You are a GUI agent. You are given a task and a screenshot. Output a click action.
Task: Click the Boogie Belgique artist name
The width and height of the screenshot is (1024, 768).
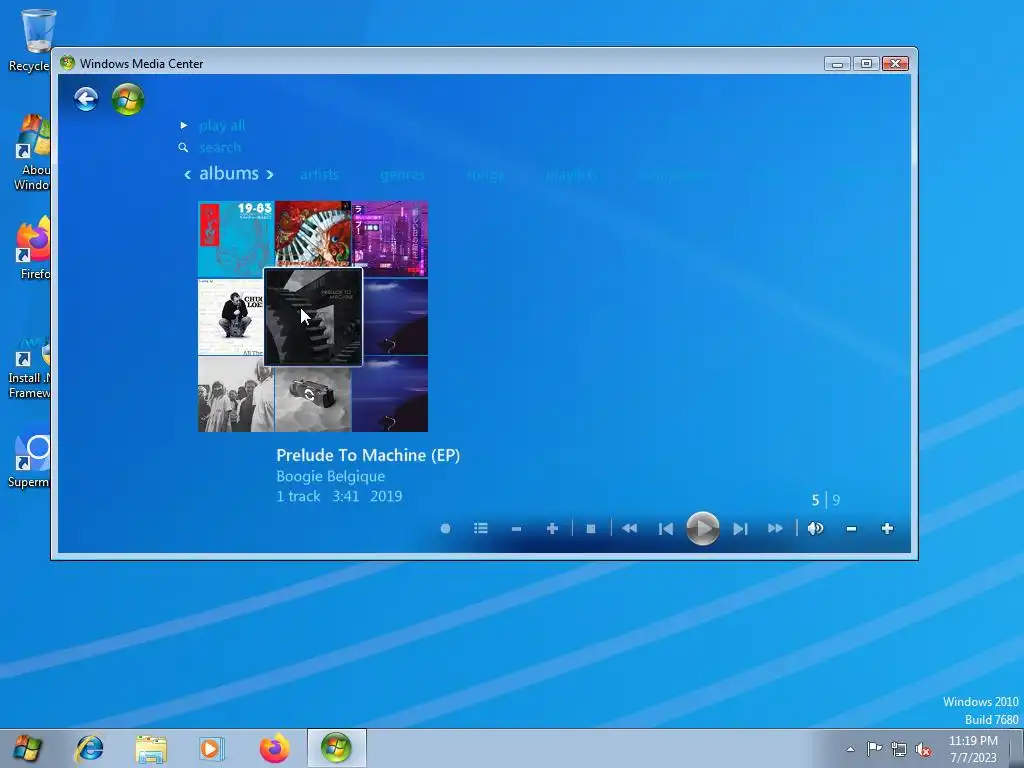(330, 476)
